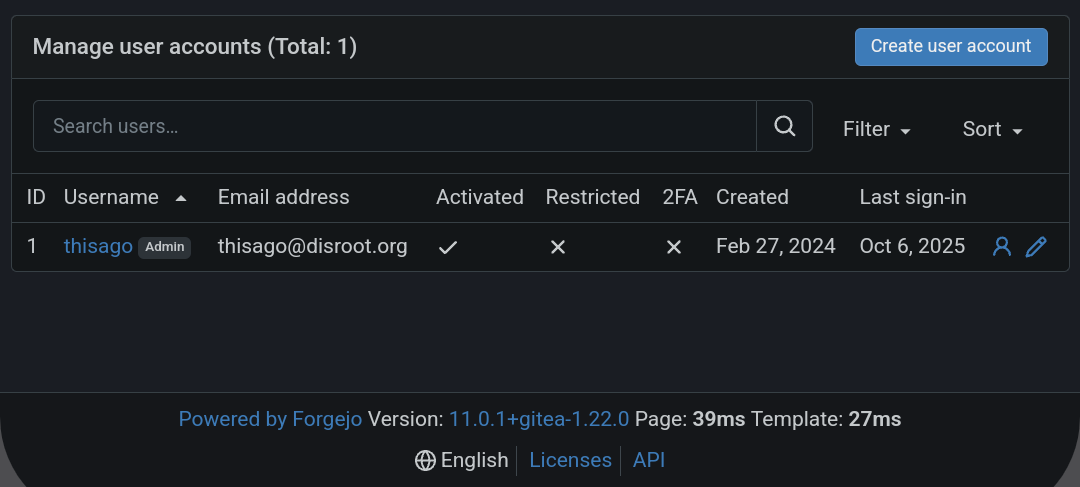Sort by the Username column header
Screen dimensions: 1080x487
pyautogui.click(x=111, y=197)
